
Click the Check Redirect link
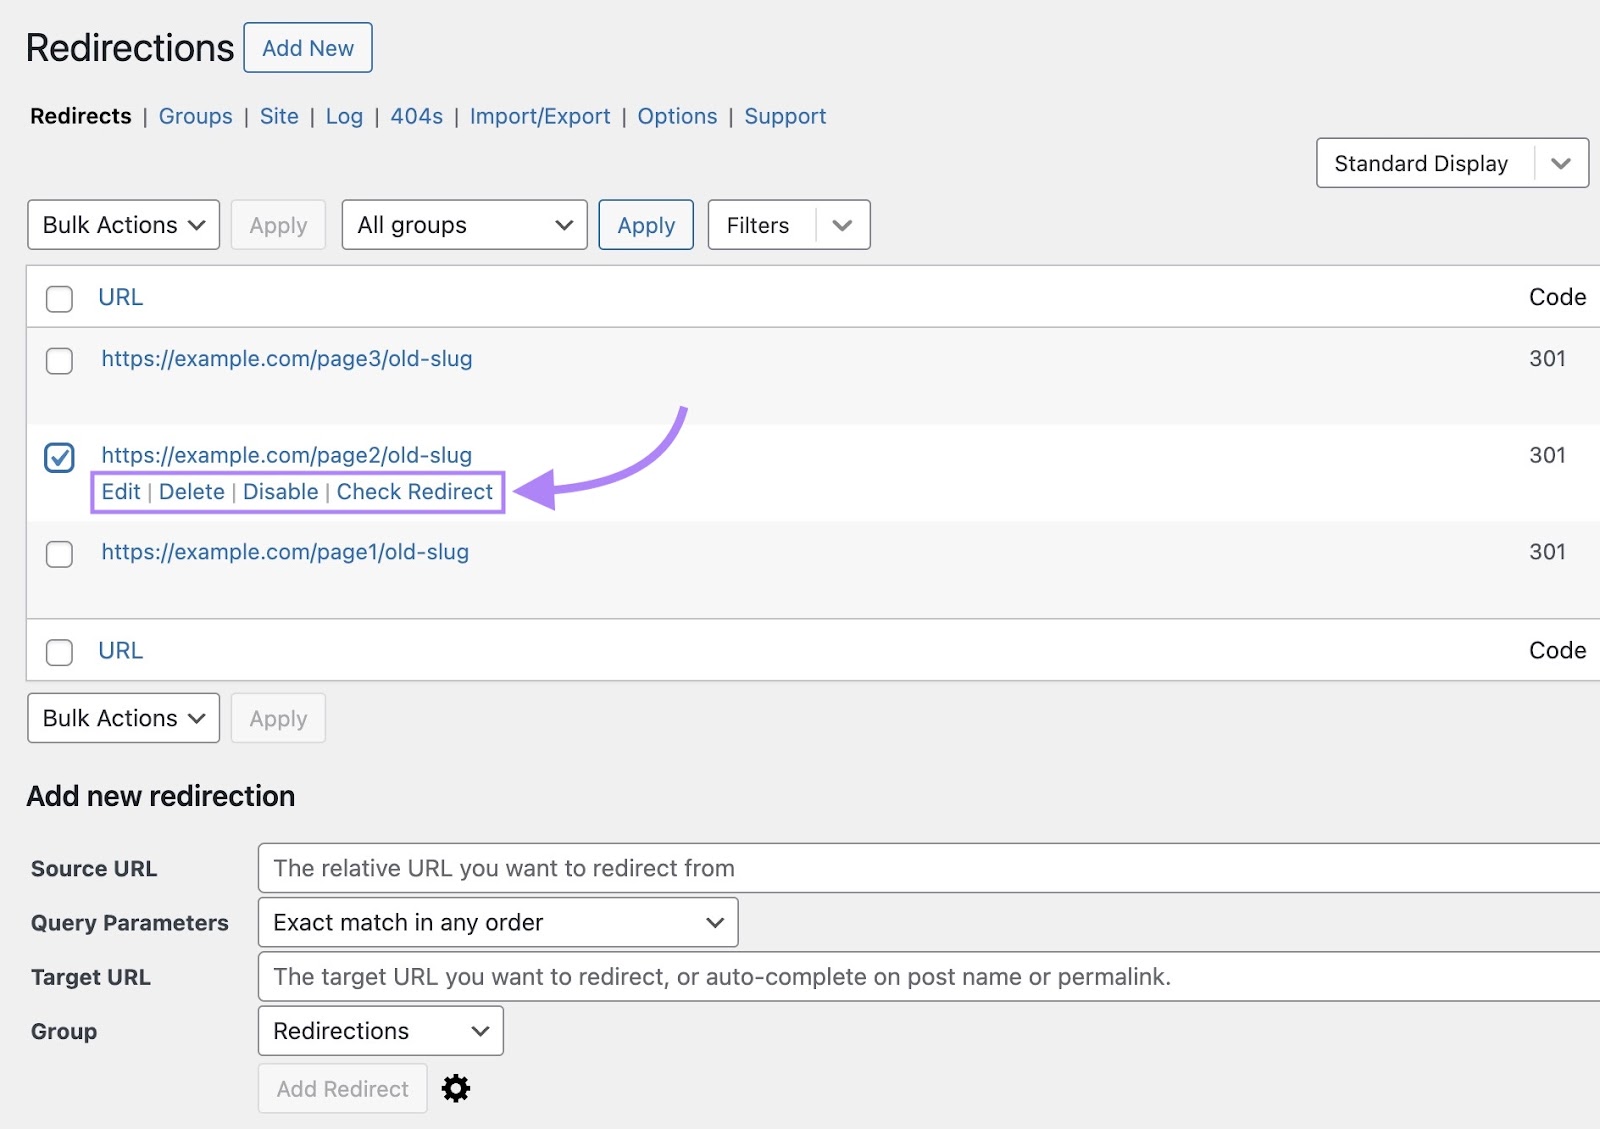click(415, 491)
